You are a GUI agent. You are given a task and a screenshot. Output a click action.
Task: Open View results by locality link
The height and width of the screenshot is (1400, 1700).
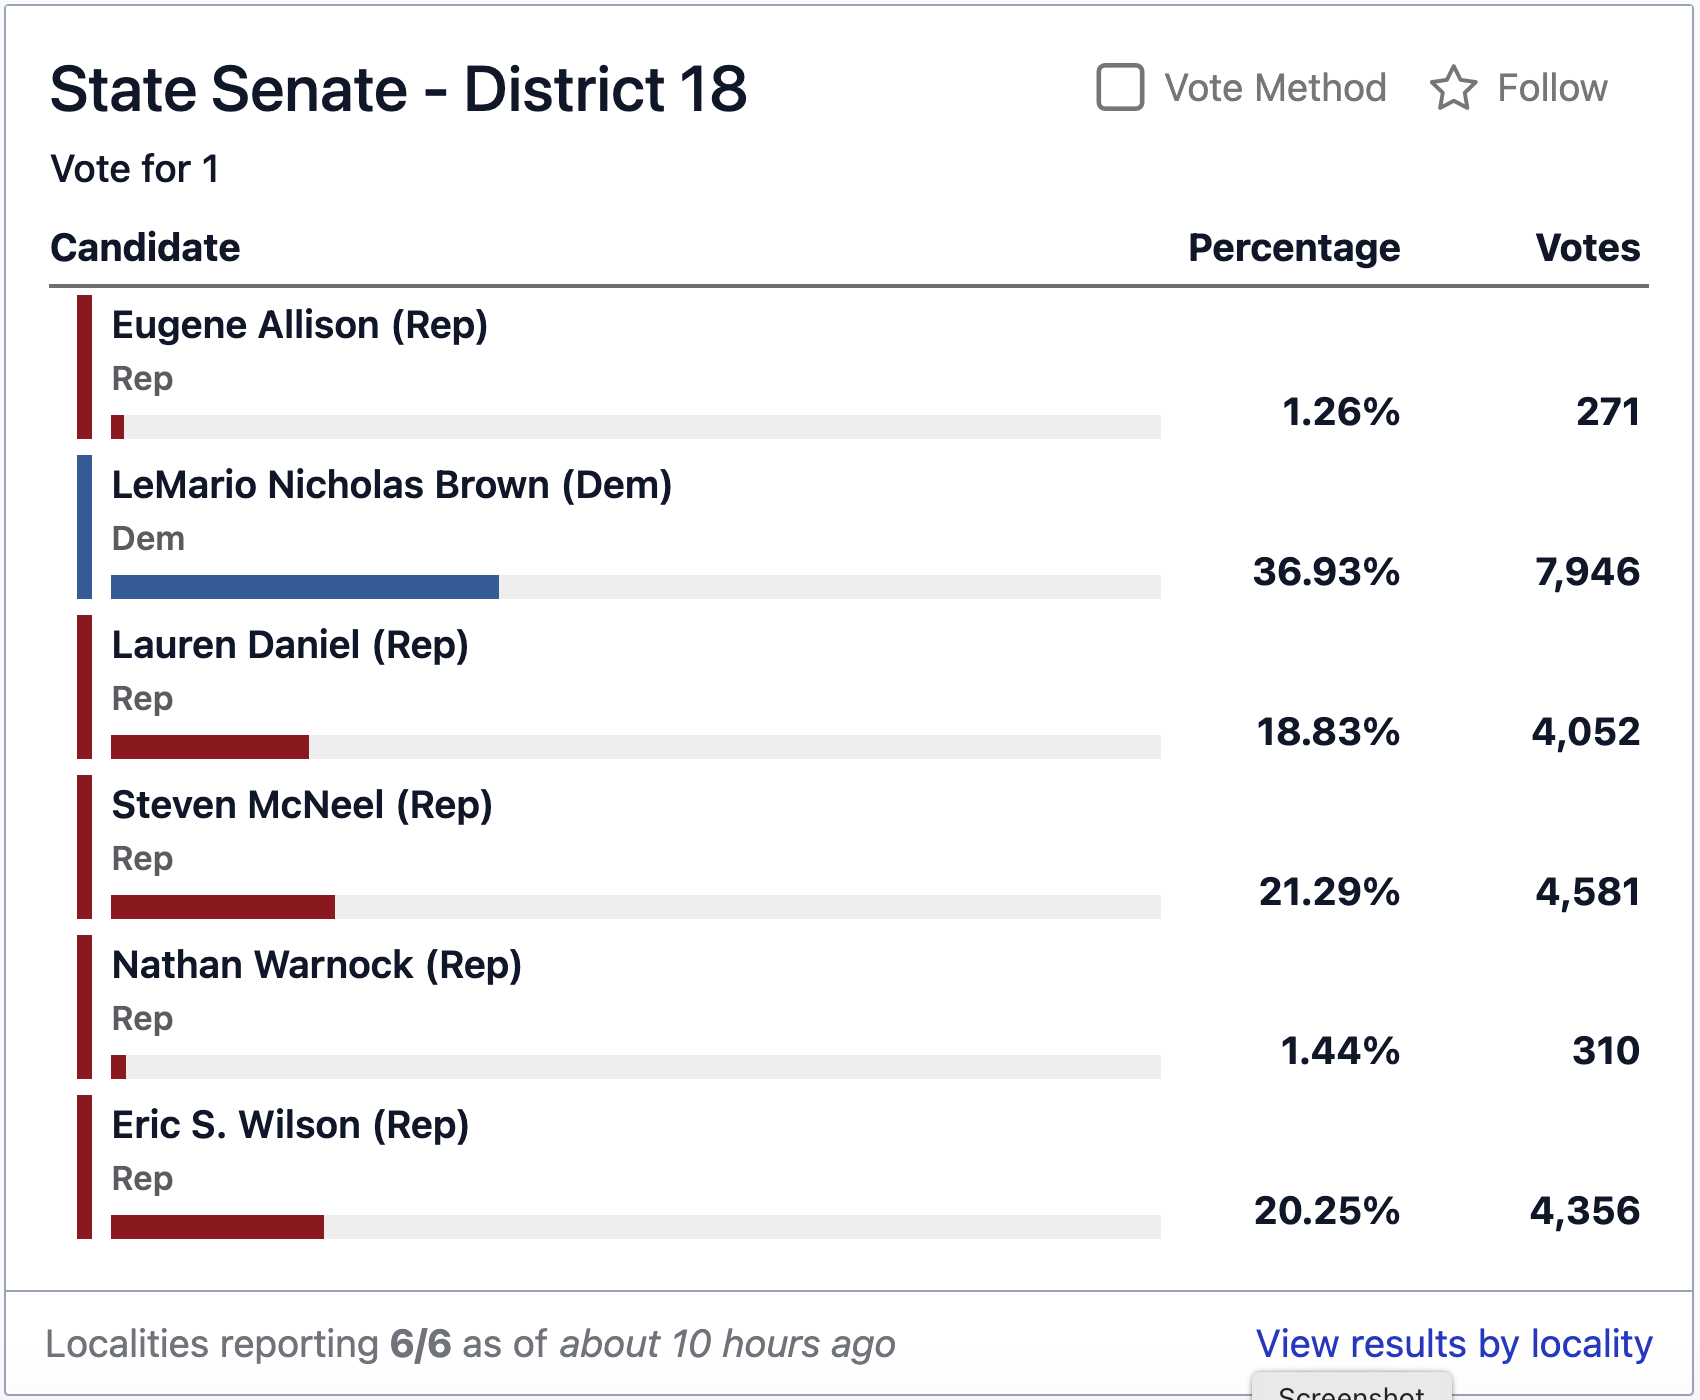point(1454,1343)
